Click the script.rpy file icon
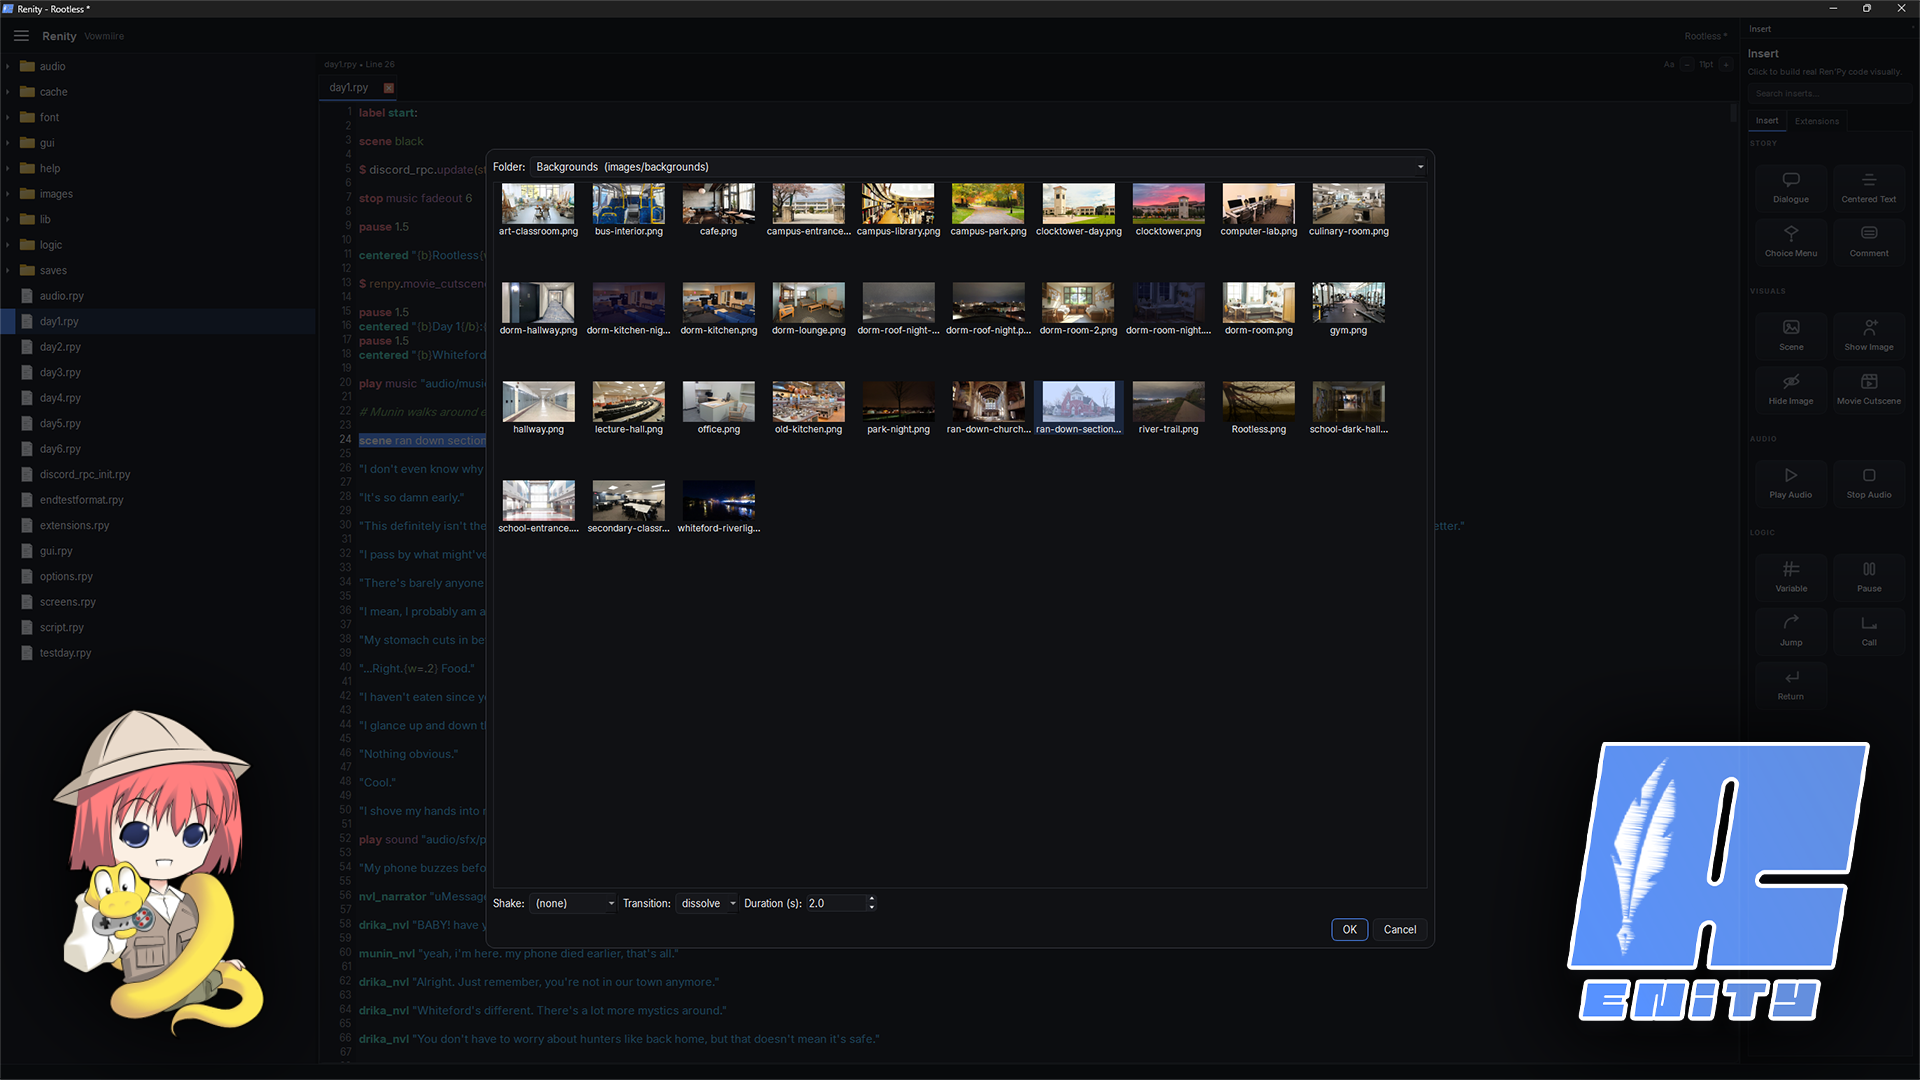 pyautogui.click(x=28, y=628)
